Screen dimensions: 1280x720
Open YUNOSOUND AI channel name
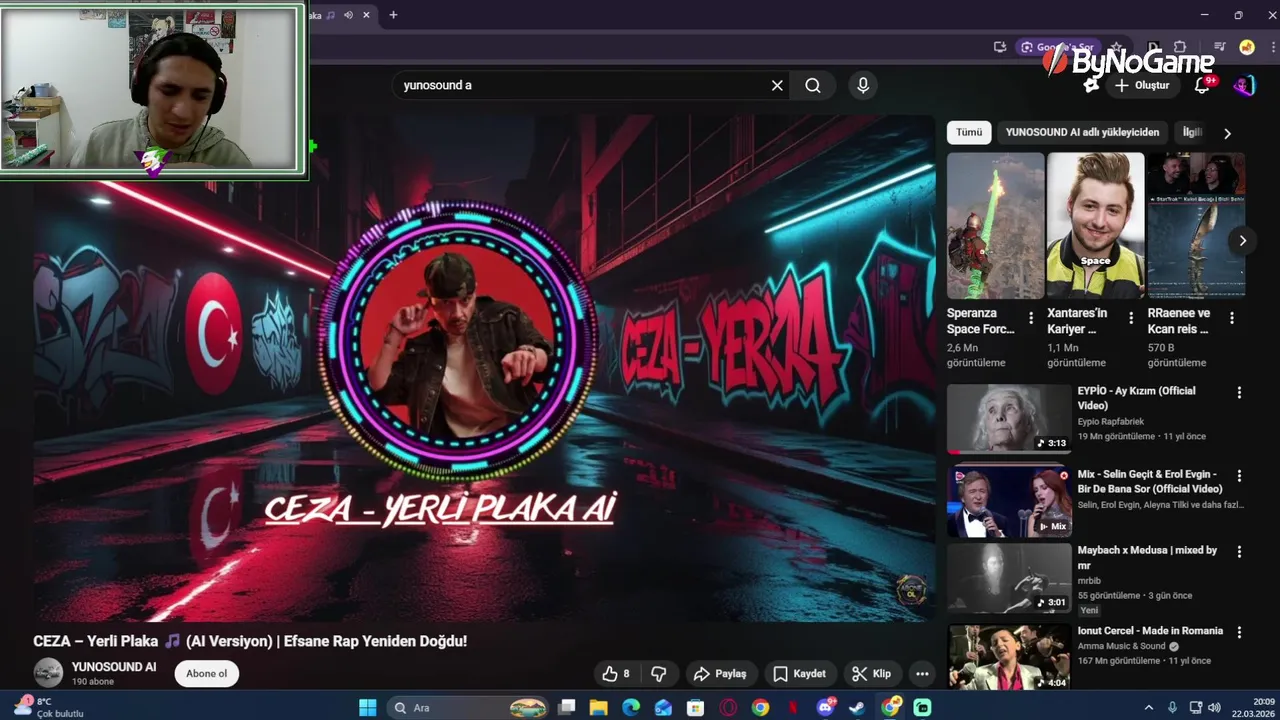114,667
